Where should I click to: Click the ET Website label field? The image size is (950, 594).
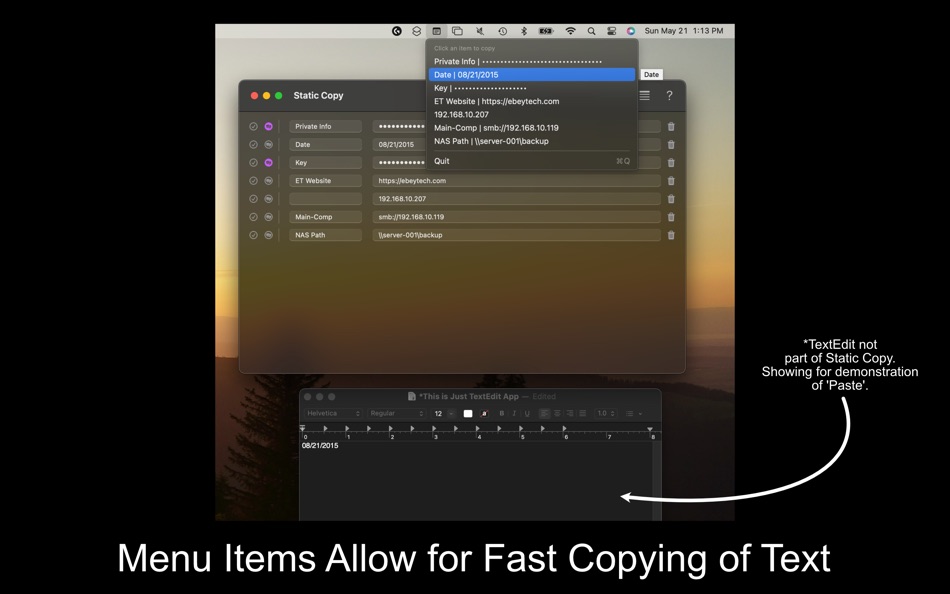point(325,181)
